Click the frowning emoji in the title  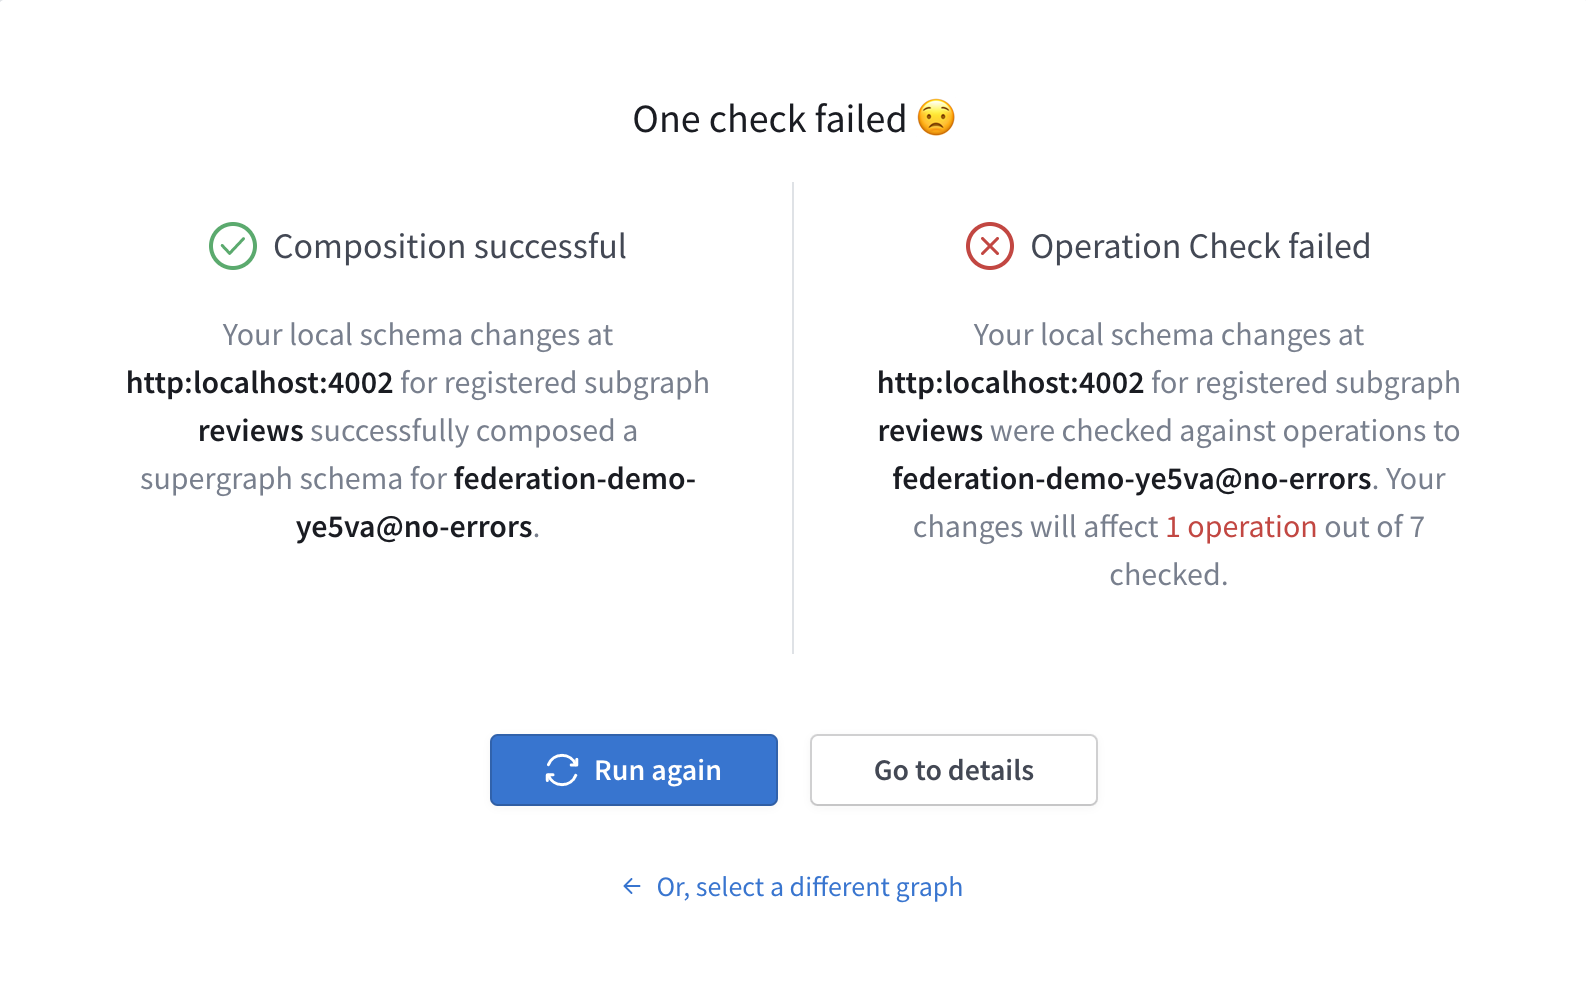(938, 117)
